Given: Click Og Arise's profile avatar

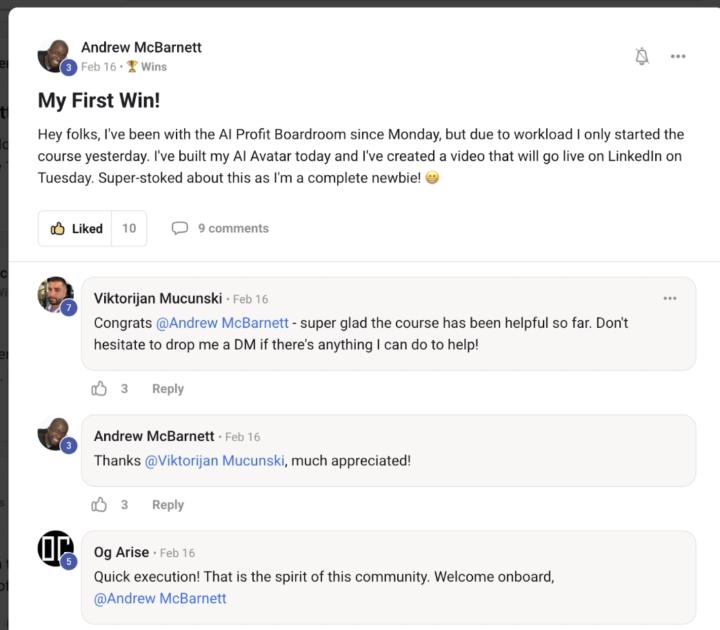Looking at the screenshot, I should (x=54, y=548).
